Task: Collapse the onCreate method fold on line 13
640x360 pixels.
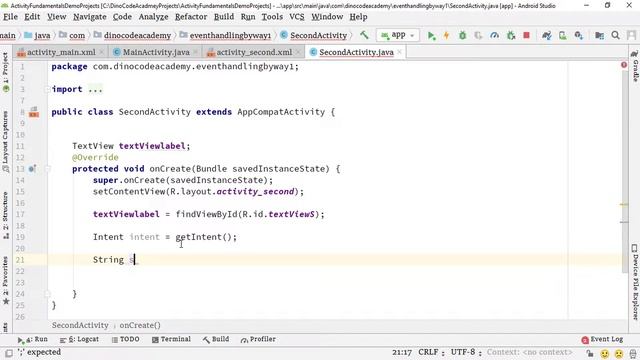Action: 47,169
